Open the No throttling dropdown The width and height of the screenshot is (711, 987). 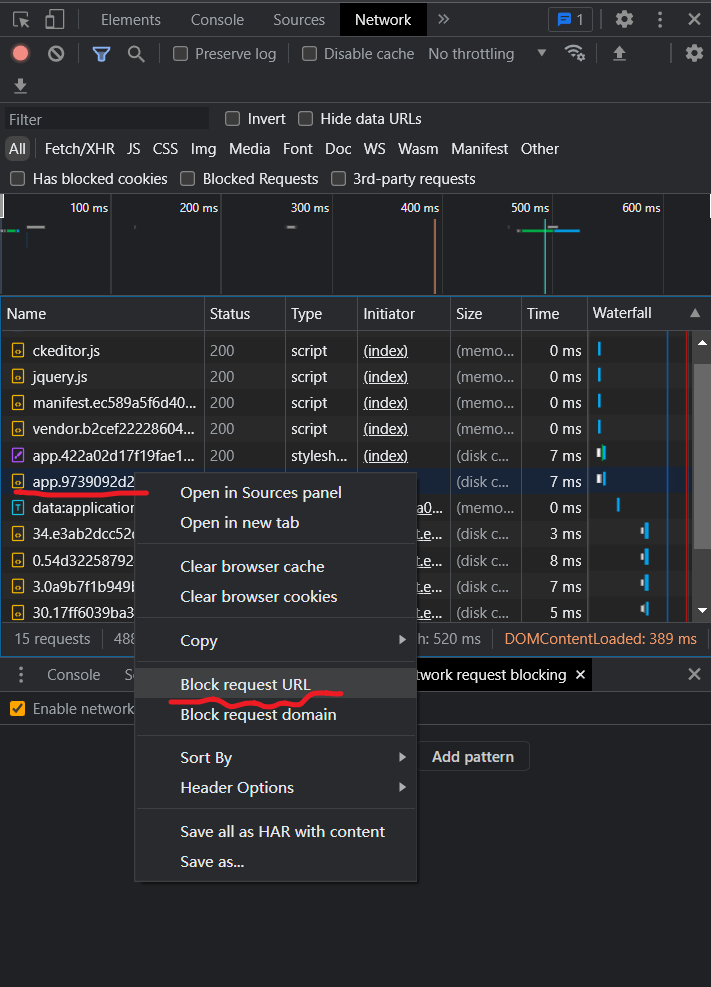[487, 54]
